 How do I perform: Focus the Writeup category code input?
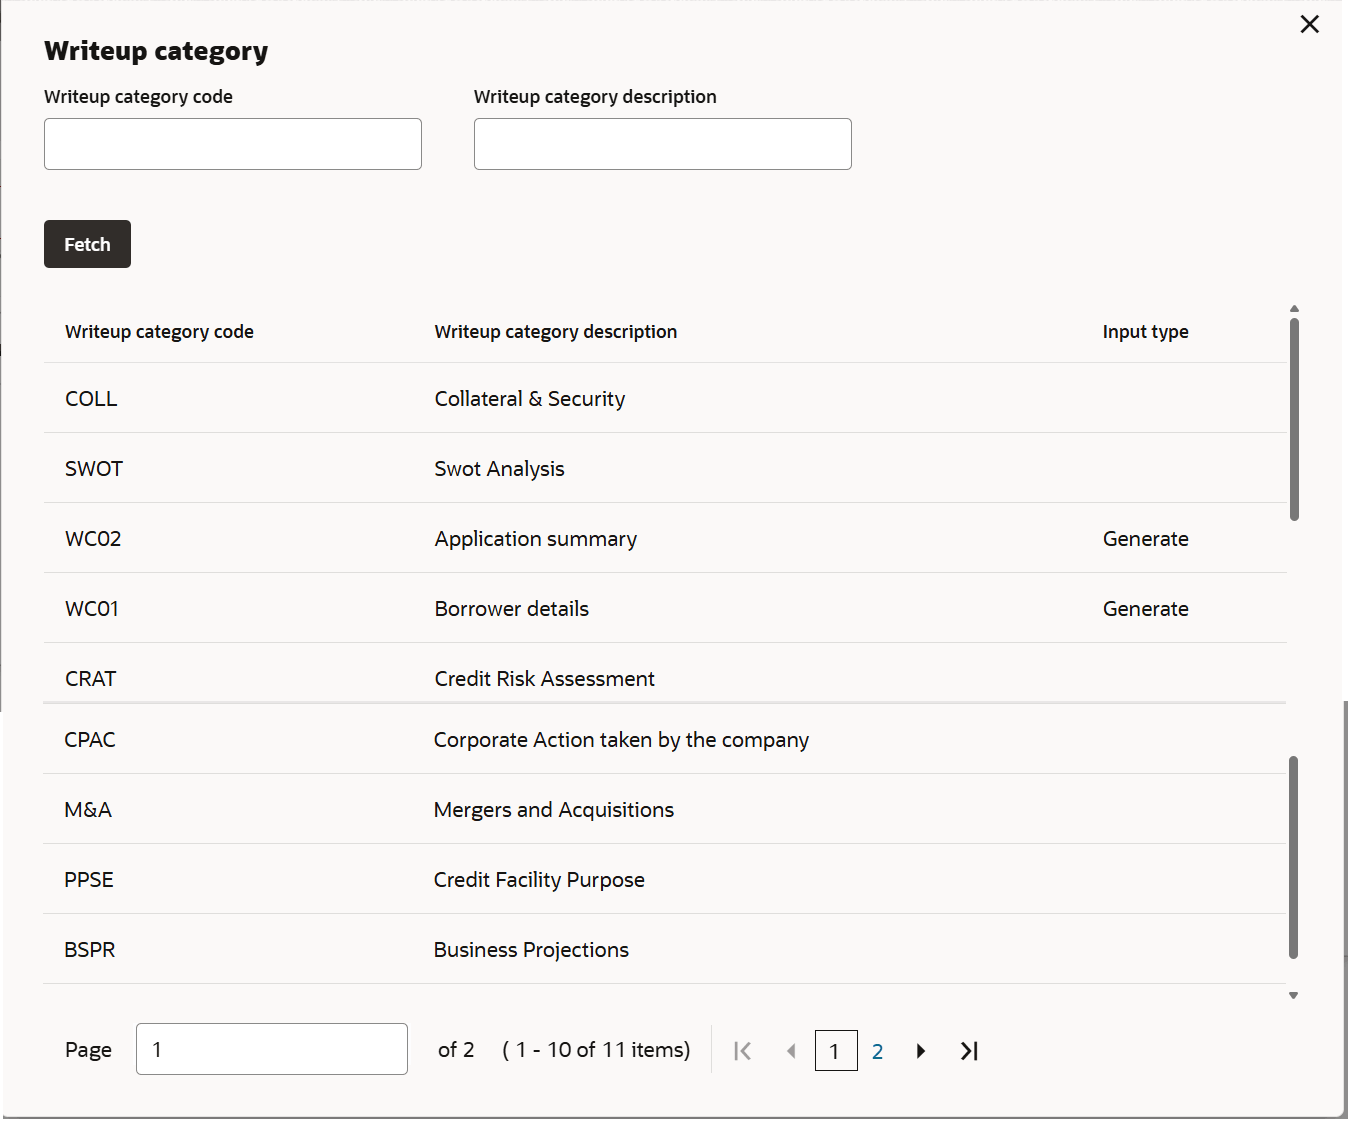pos(233,144)
